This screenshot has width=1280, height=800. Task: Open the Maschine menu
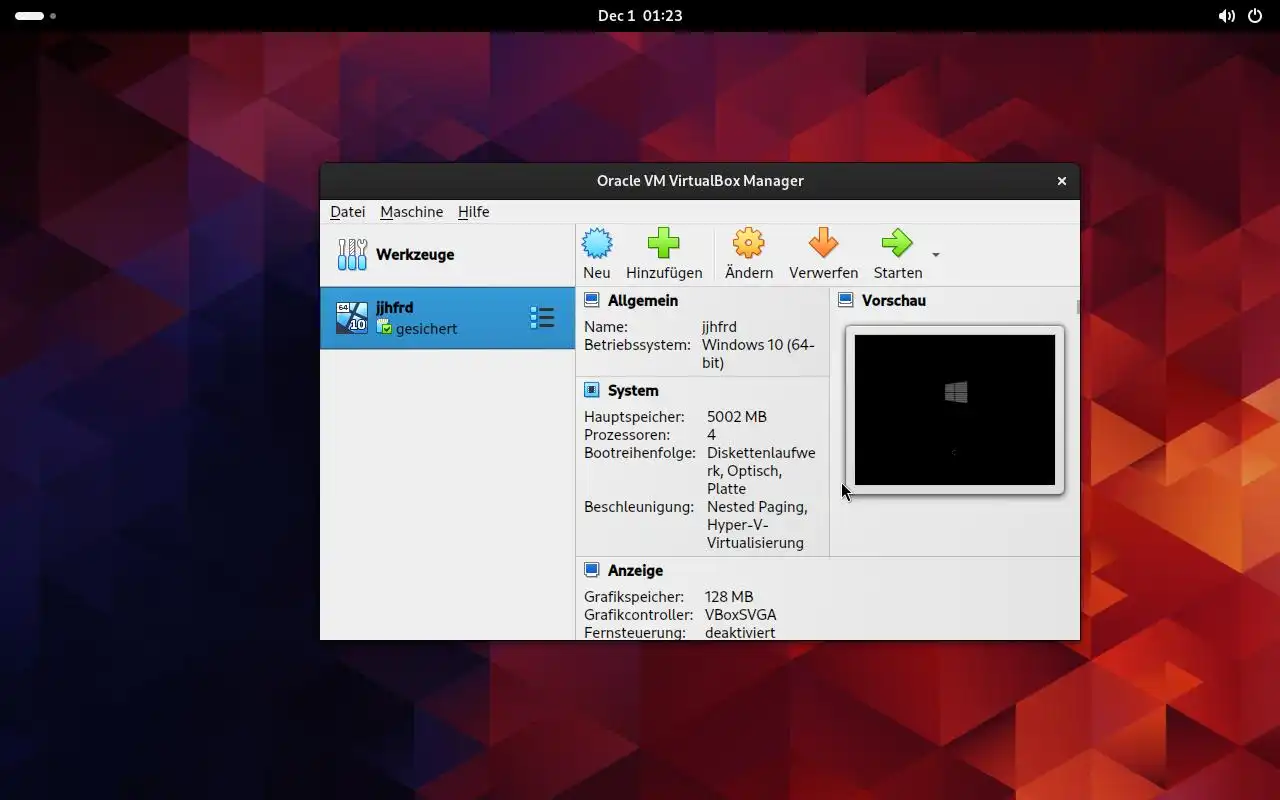tap(412, 212)
